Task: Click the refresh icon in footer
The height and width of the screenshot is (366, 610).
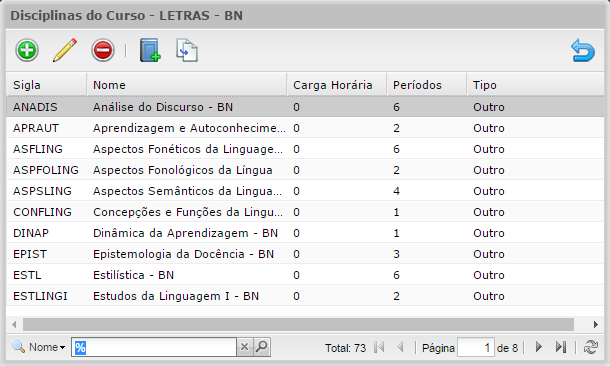Action: point(591,347)
